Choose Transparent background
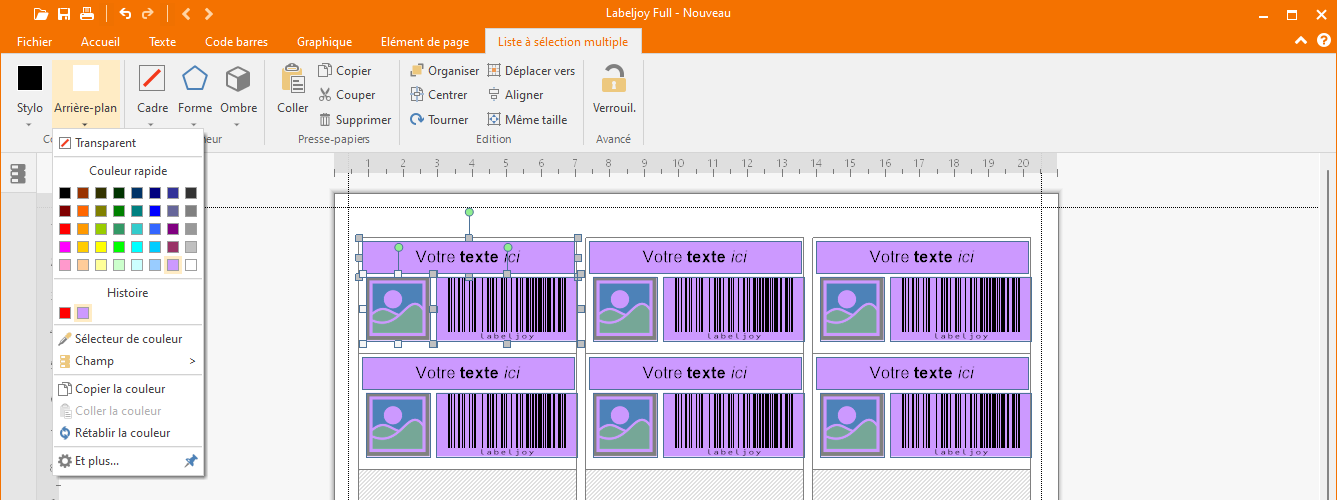This screenshot has width=1337, height=500. coord(128,143)
